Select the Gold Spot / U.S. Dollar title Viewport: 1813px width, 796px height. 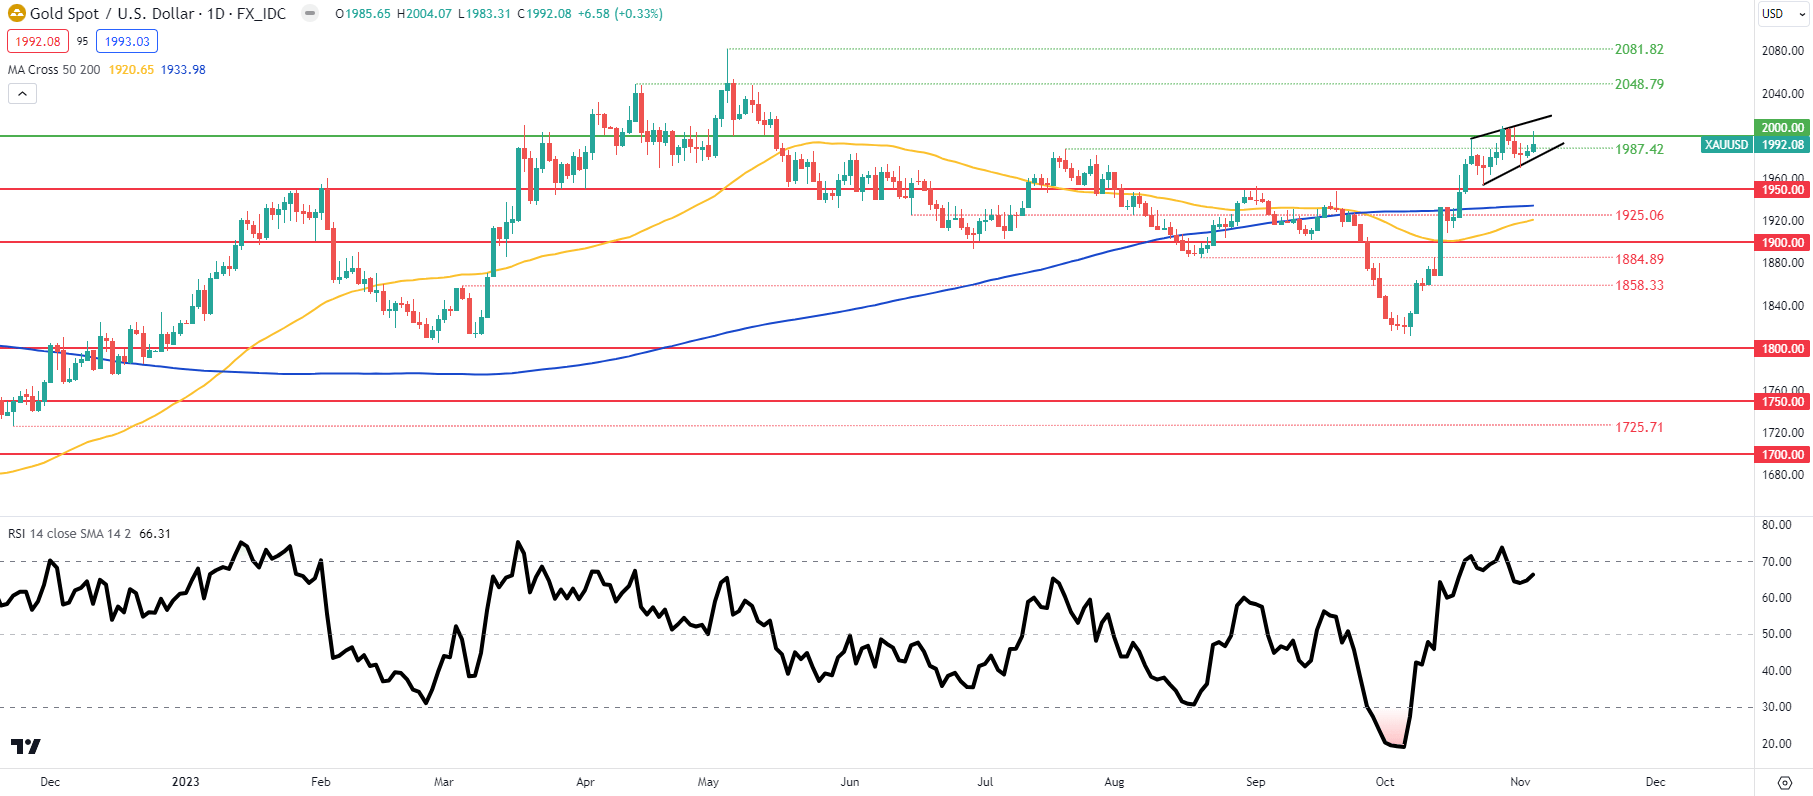click(x=157, y=14)
